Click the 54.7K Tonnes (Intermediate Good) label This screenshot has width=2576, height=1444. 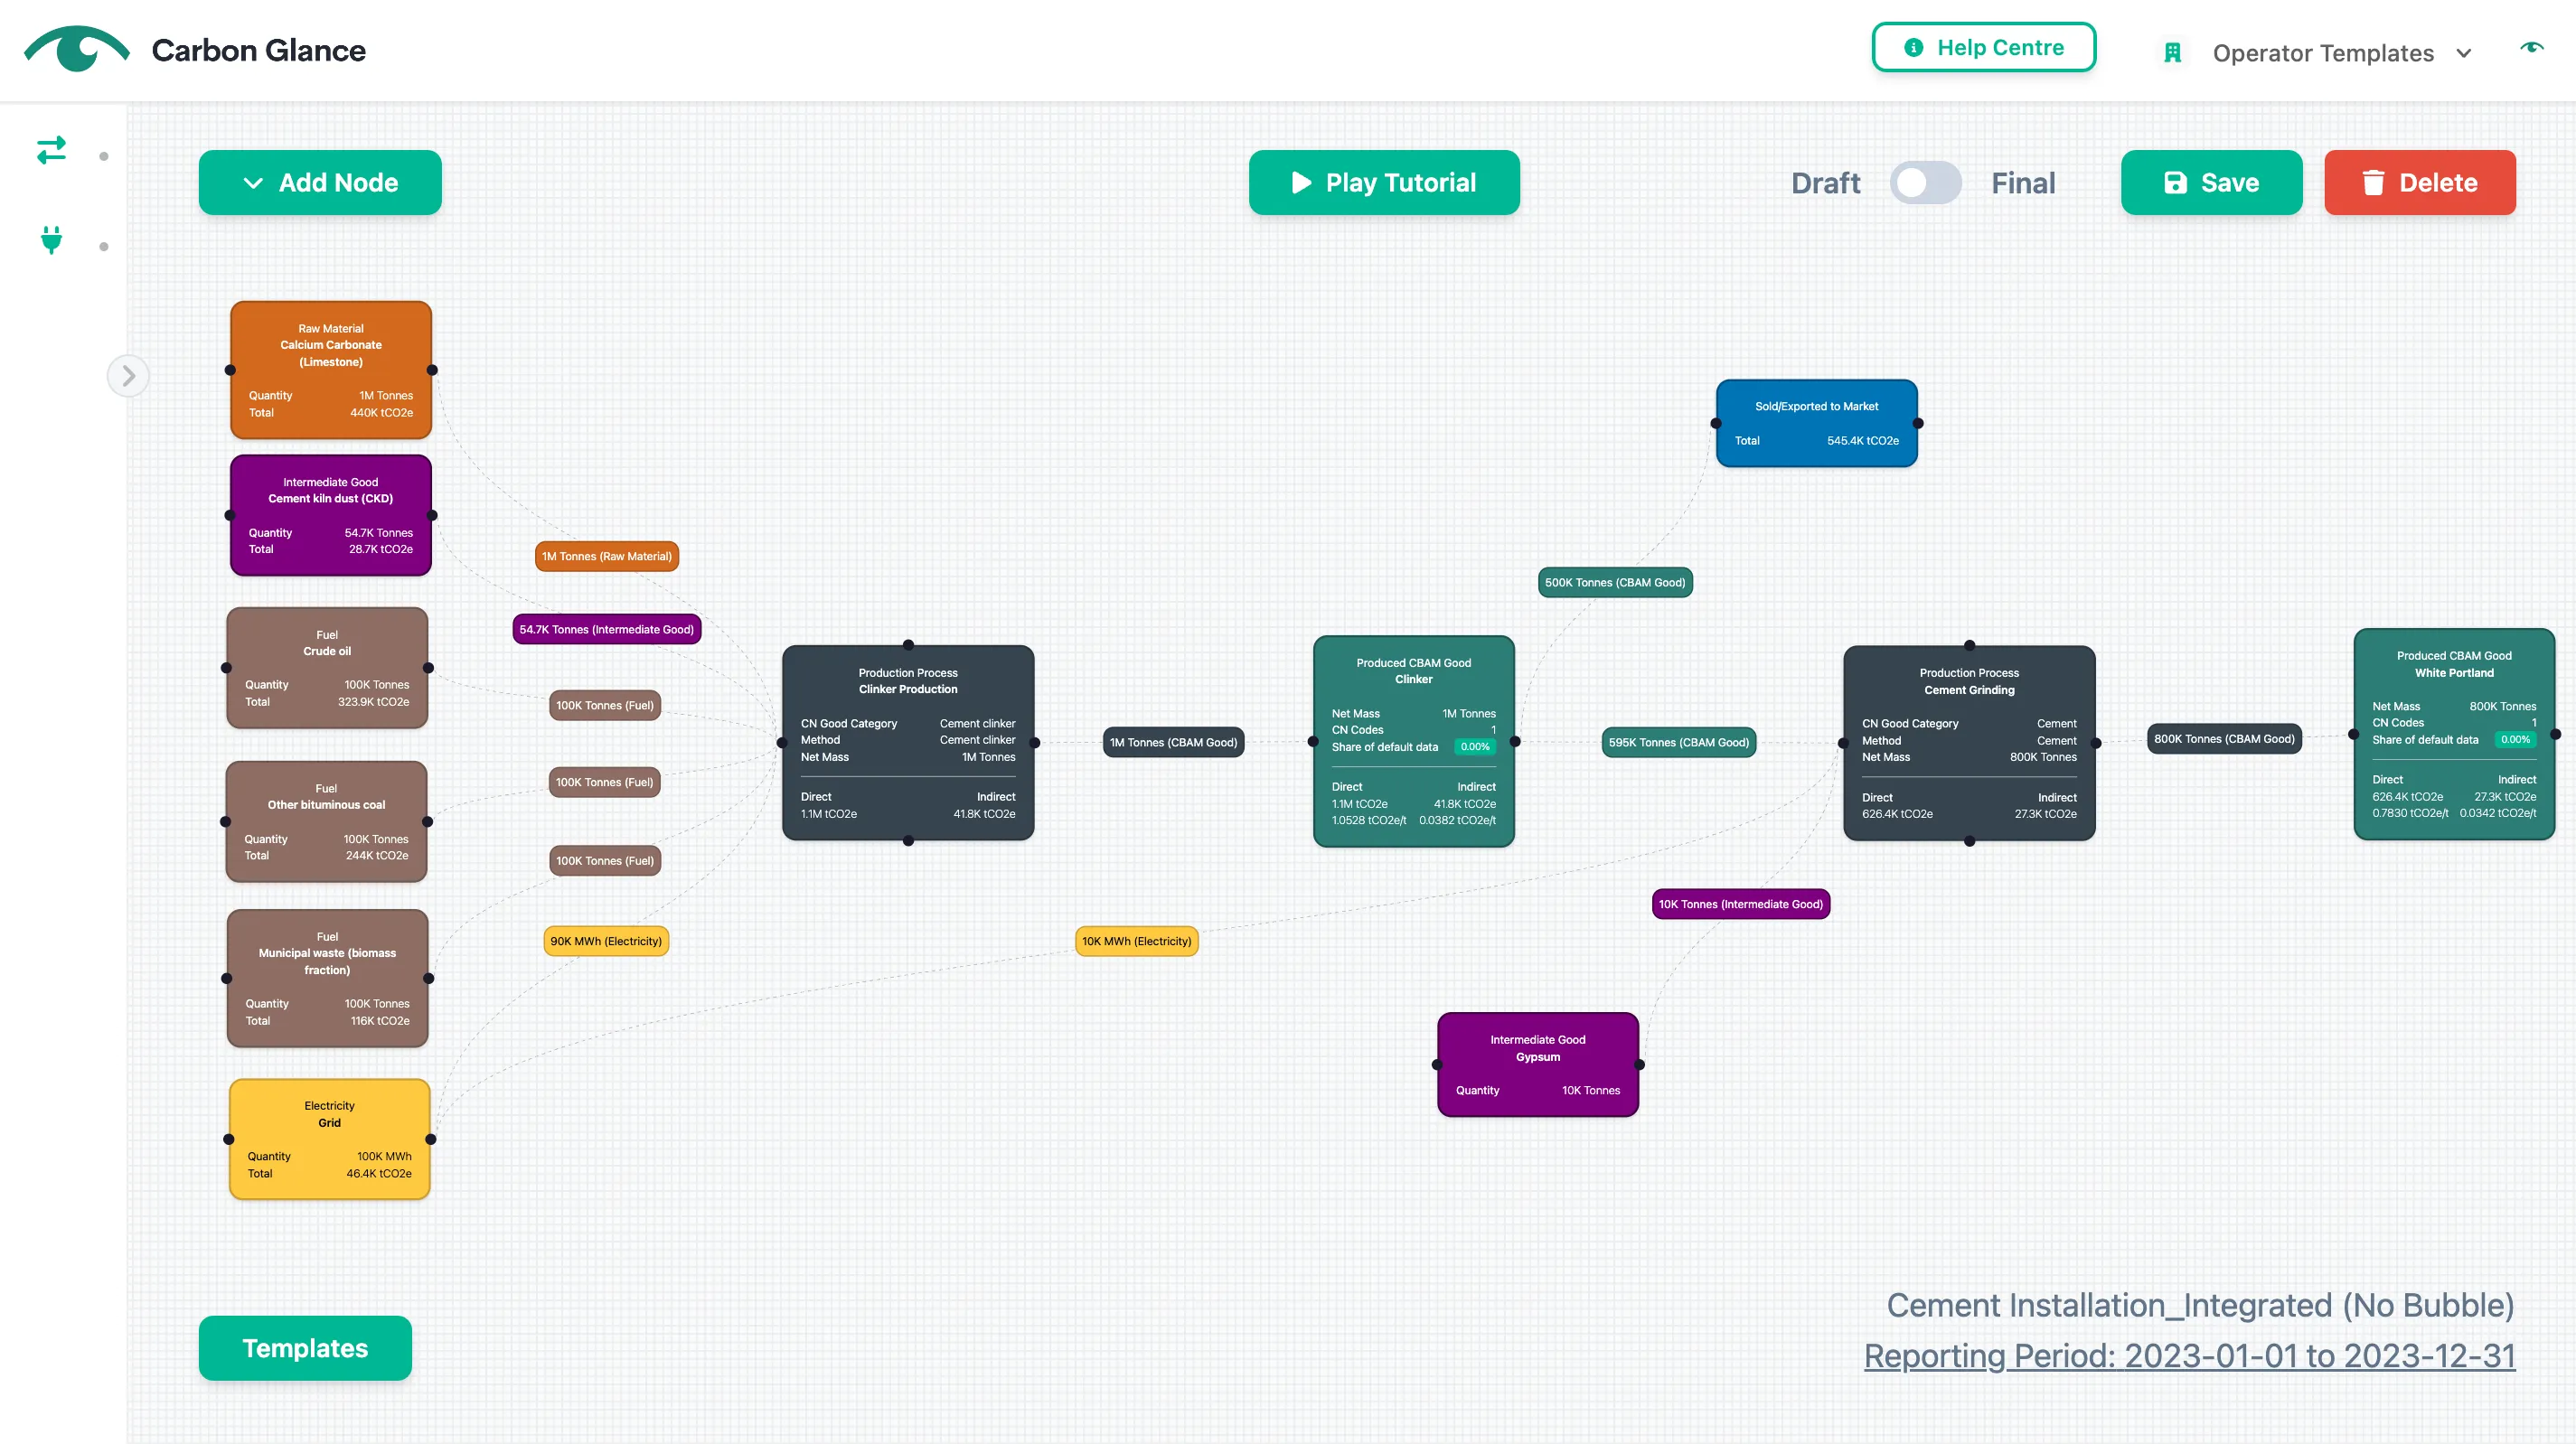click(607, 629)
